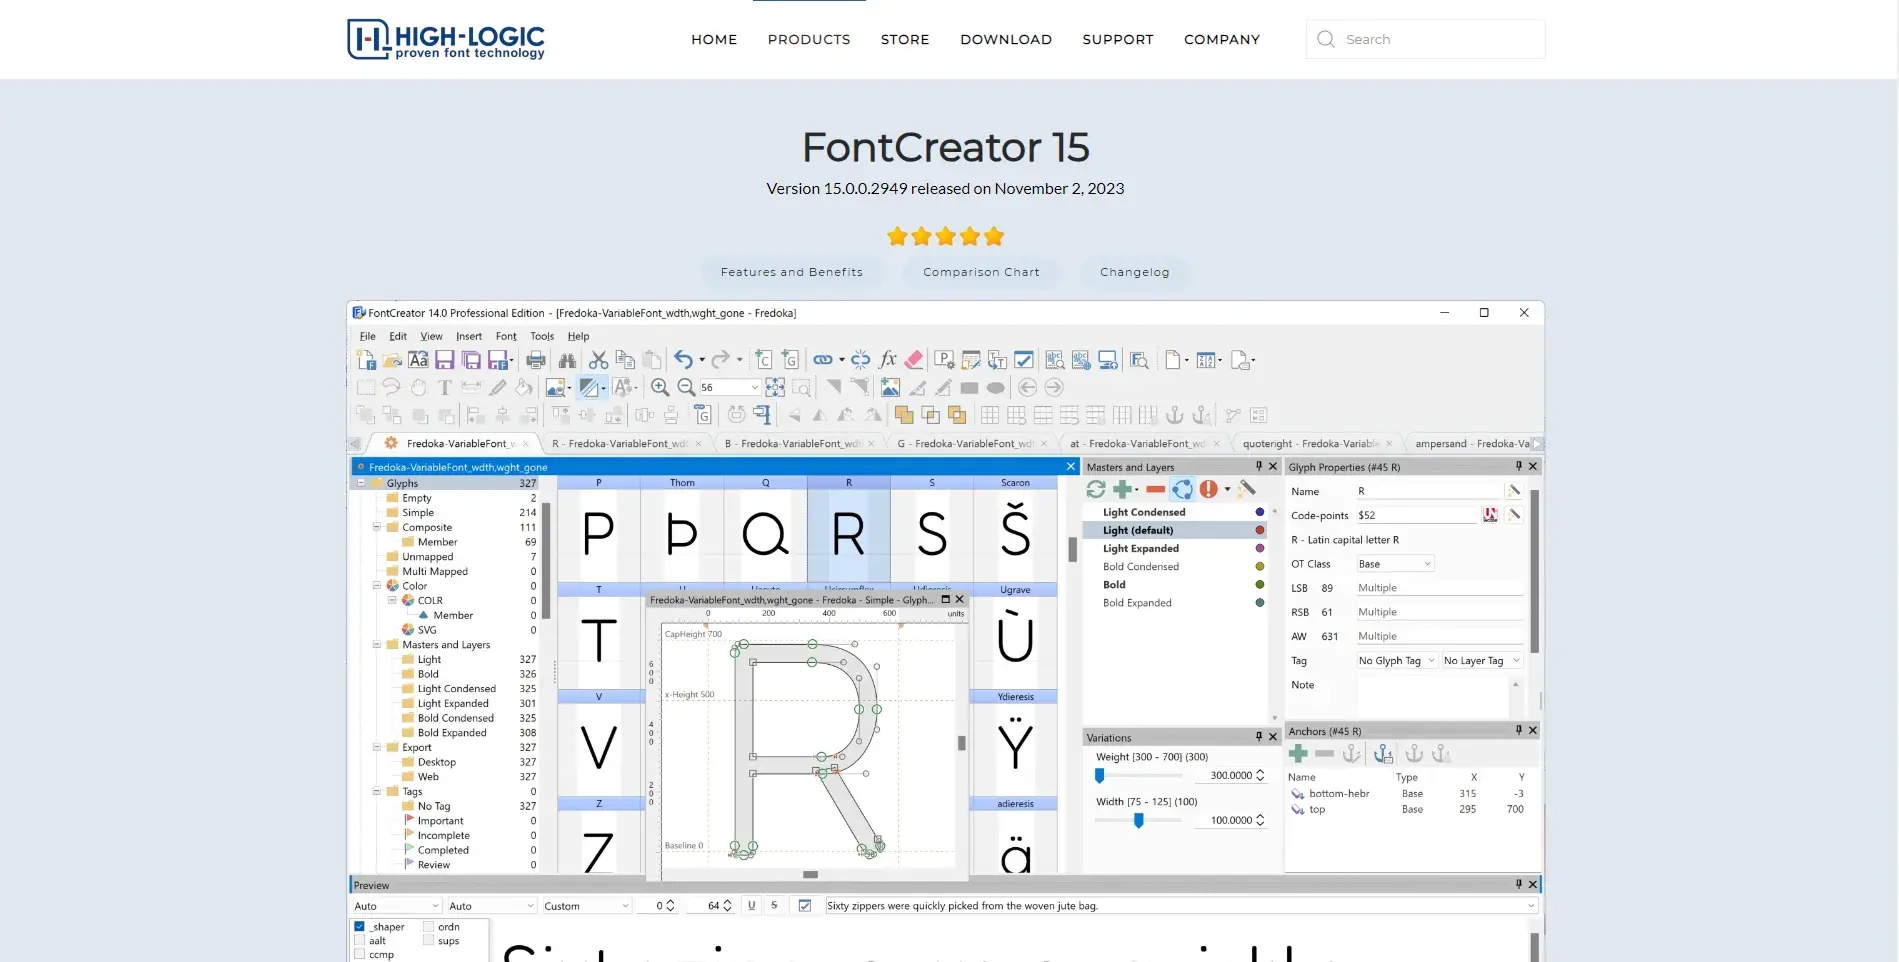Click the Unicode icon beside Code-points
This screenshot has height=962, width=1899.
1490,515
